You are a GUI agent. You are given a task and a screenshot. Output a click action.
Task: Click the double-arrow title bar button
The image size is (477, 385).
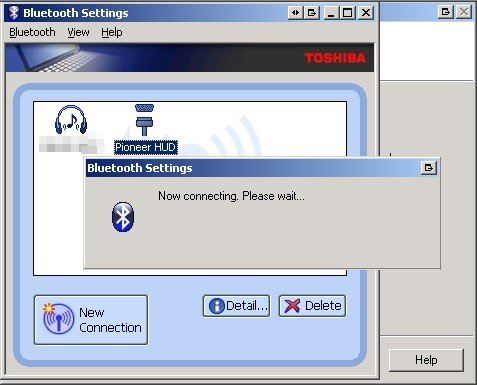(x=295, y=13)
